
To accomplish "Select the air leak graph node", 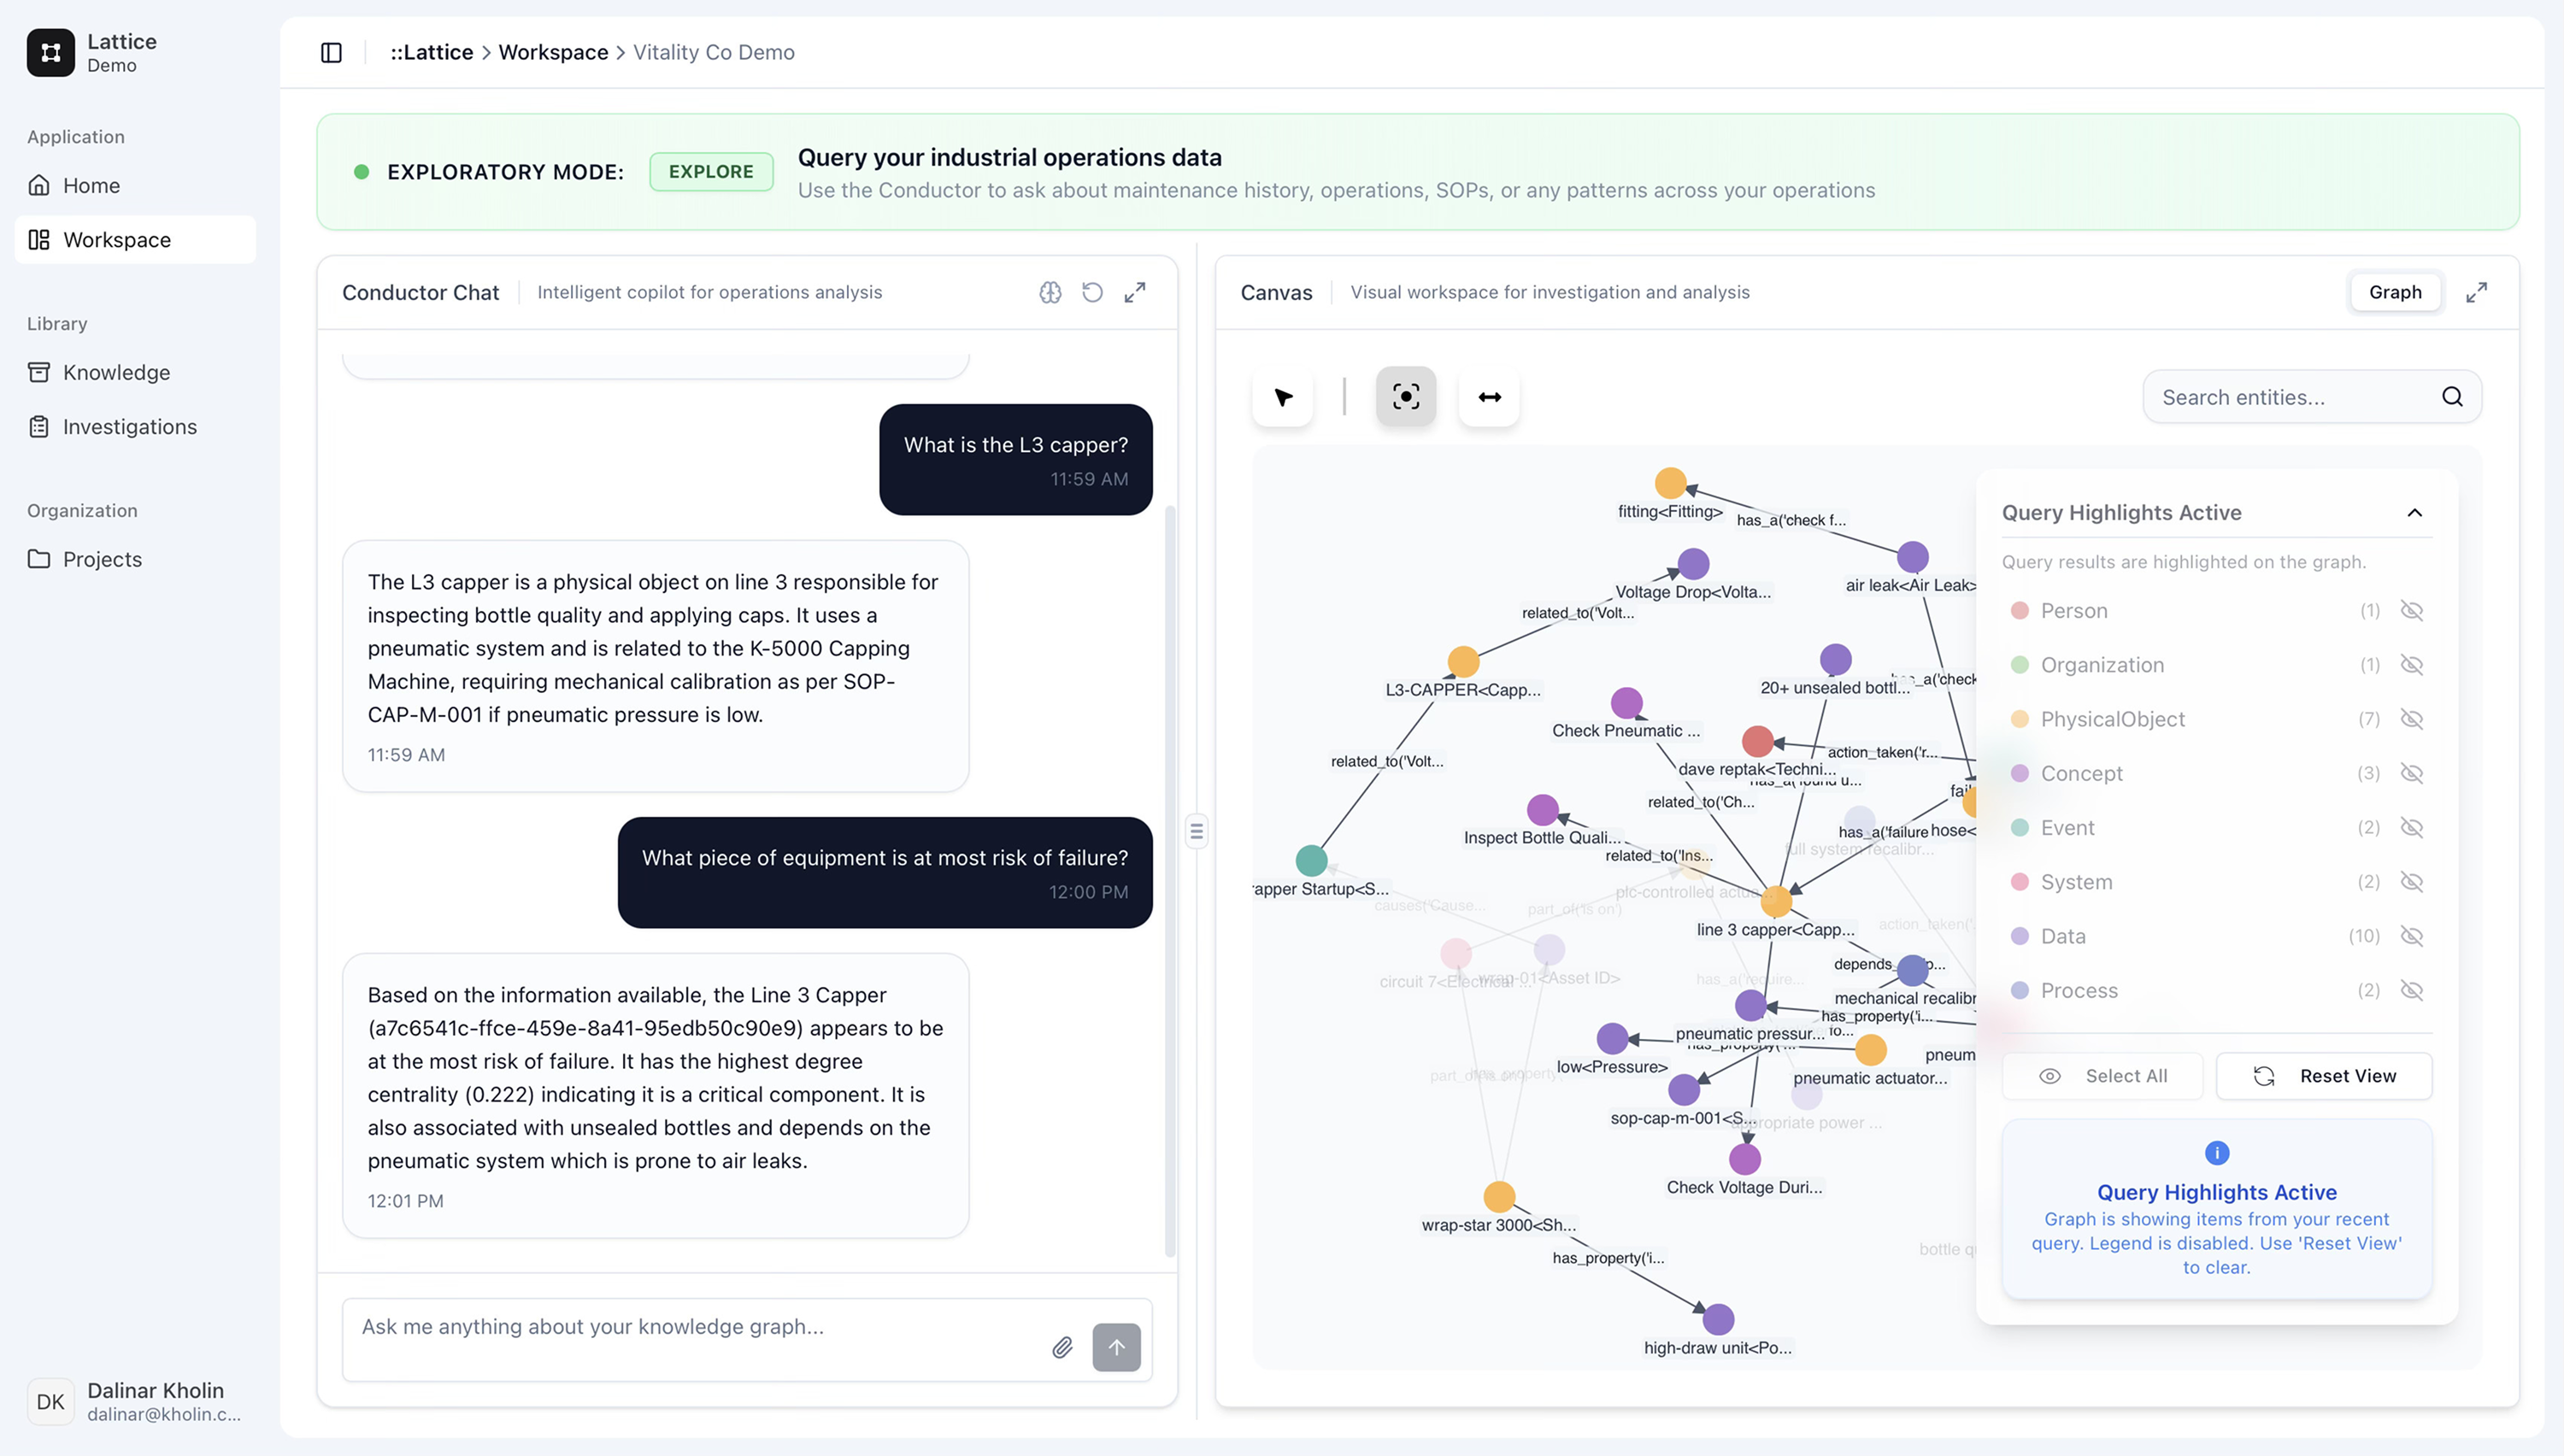I will (1912, 557).
